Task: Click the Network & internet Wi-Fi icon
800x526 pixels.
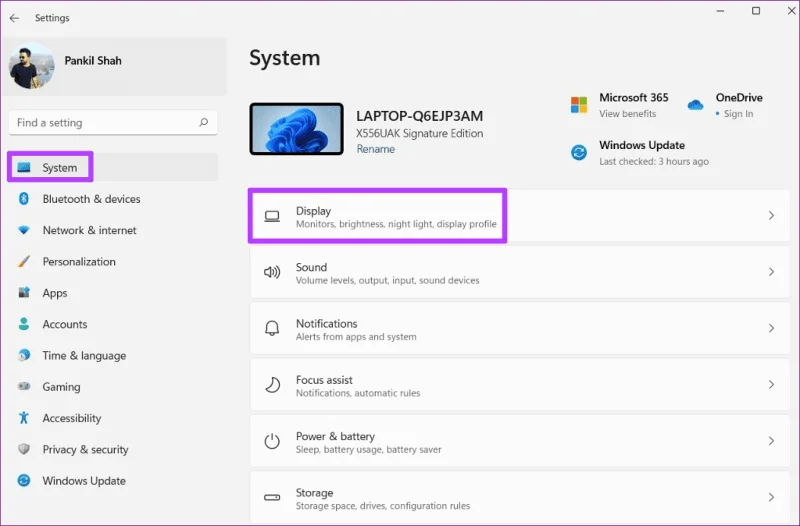Action: (23, 230)
